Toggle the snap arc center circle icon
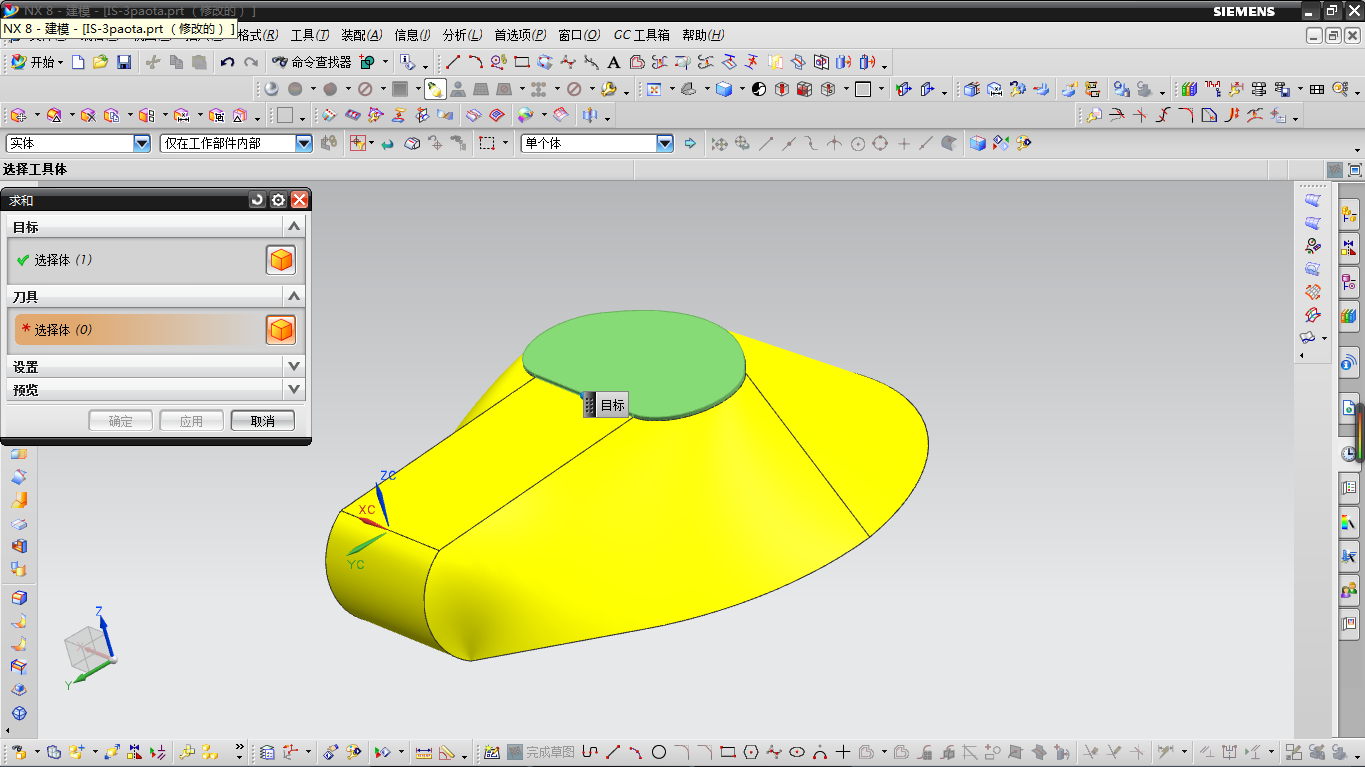This screenshot has height=767, width=1365. tap(858, 144)
